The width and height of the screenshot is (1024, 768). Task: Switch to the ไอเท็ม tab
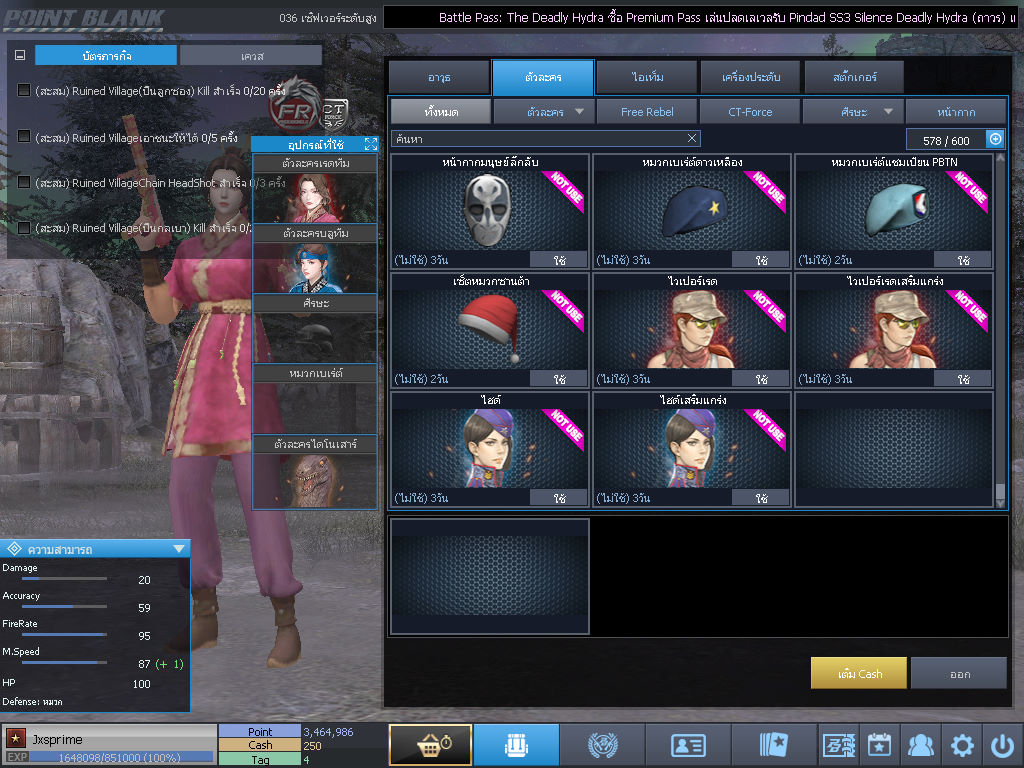[x=647, y=77]
